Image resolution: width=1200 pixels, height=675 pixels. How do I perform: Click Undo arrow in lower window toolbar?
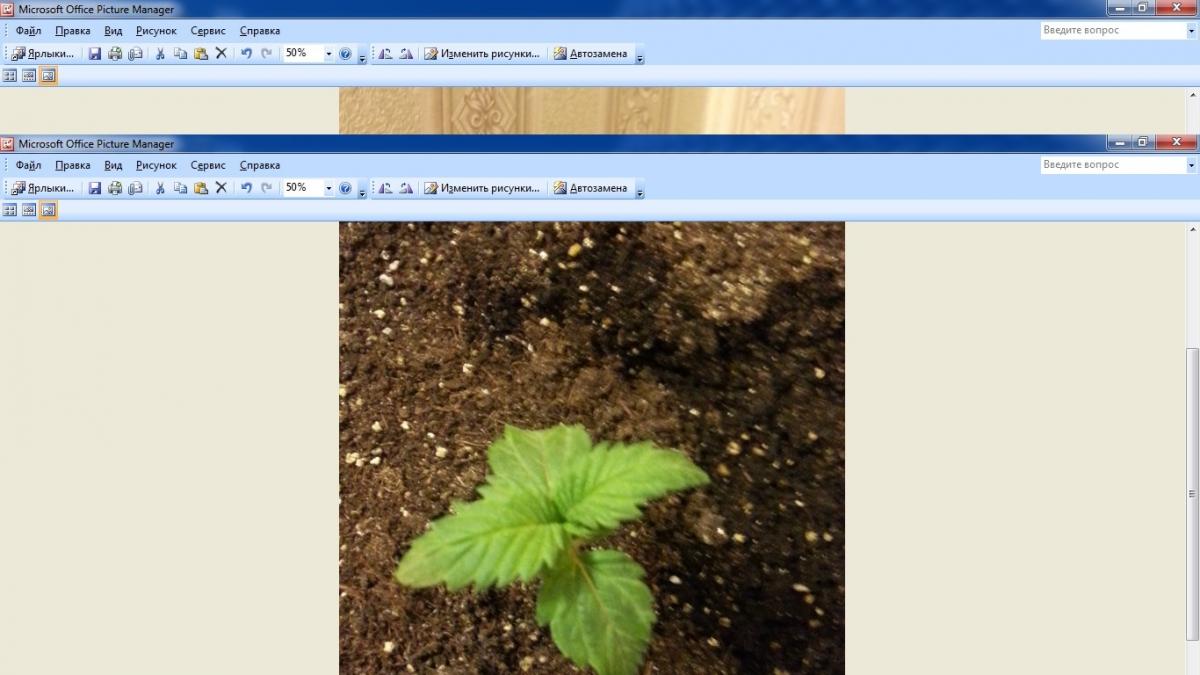246,188
